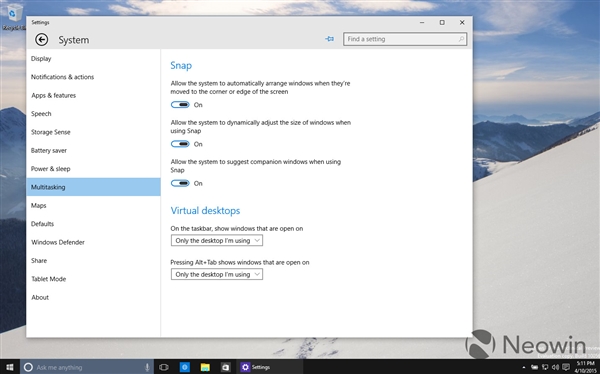The width and height of the screenshot is (600, 374).
Task: Close the Settings window
Action: tap(462, 23)
